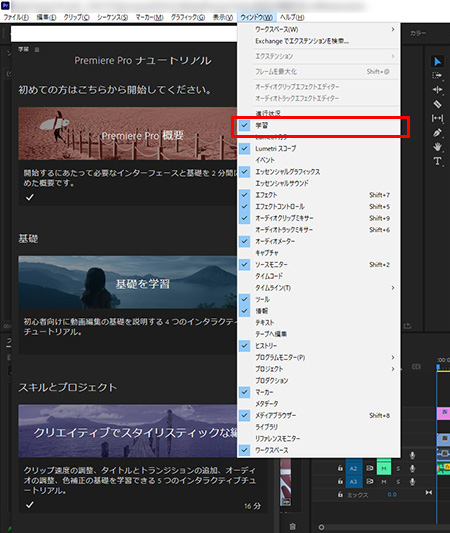Image resolution: width=450 pixels, height=533 pixels.
Task: Open クリップ(C) menu in menu bar
Action: (76, 17)
